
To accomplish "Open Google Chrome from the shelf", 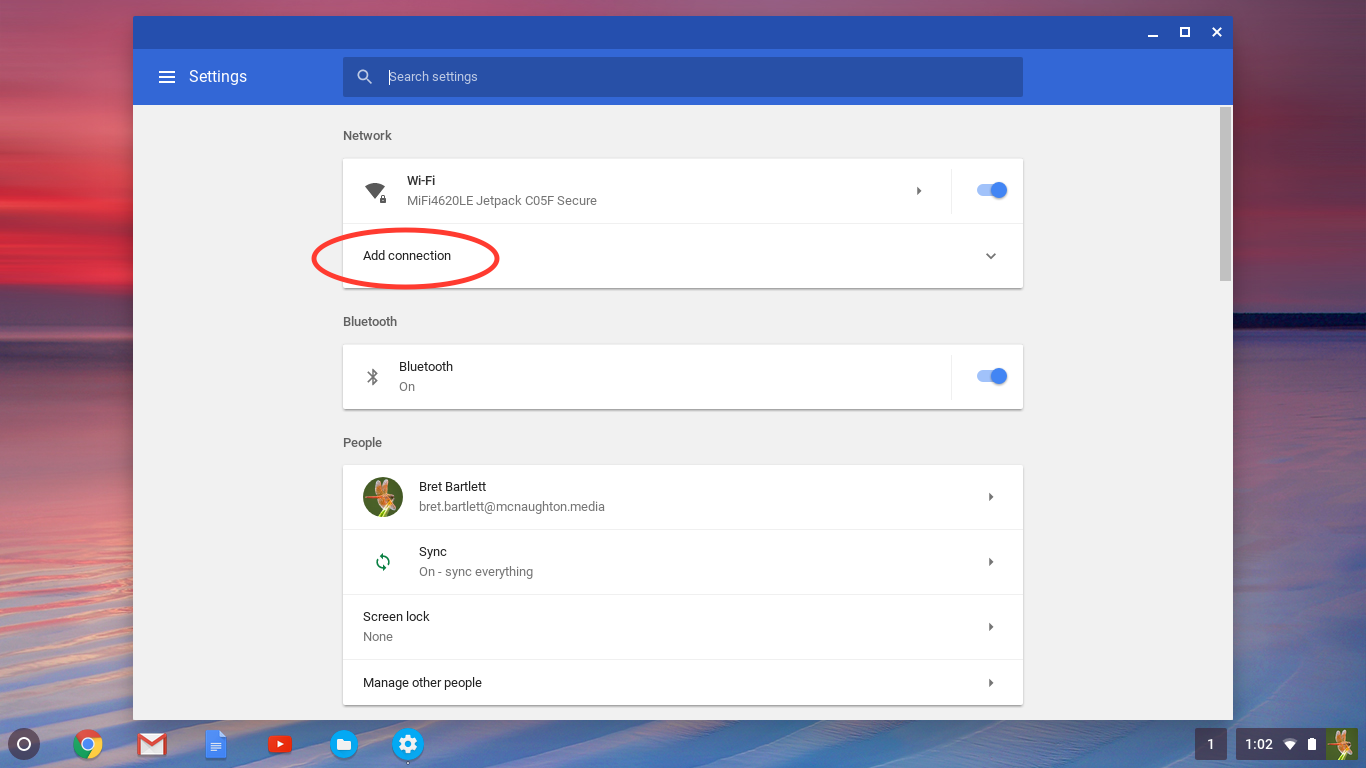I will click(x=88, y=744).
